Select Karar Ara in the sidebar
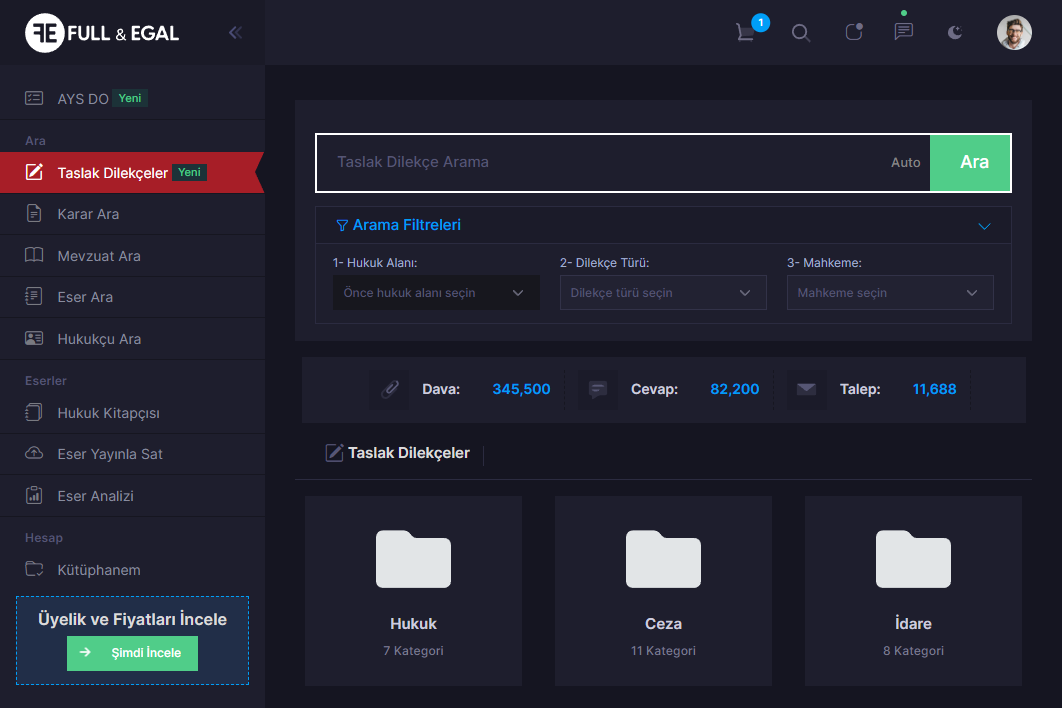Viewport: 1062px width, 708px height. coord(88,214)
